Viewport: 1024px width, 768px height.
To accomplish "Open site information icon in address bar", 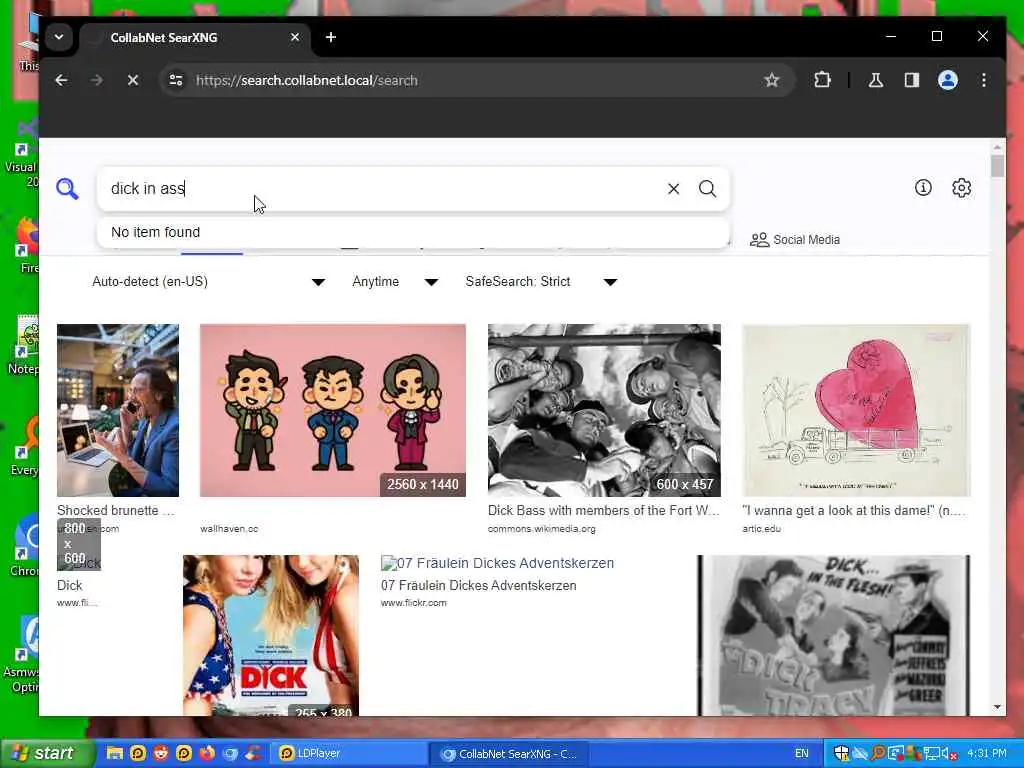I will (x=176, y=80).
